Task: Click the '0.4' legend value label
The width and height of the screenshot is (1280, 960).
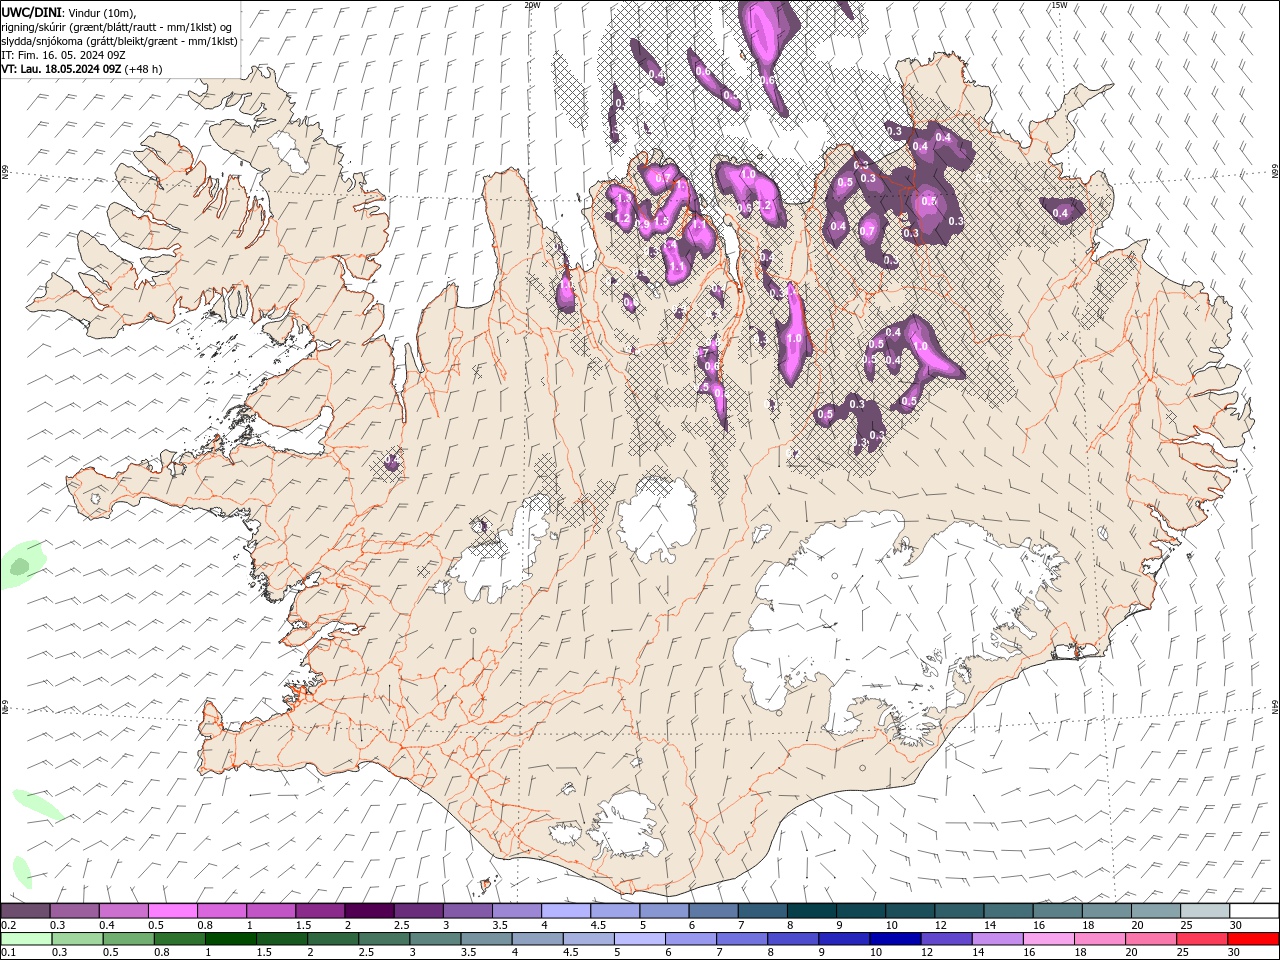Action: click(x=108, y=925)
